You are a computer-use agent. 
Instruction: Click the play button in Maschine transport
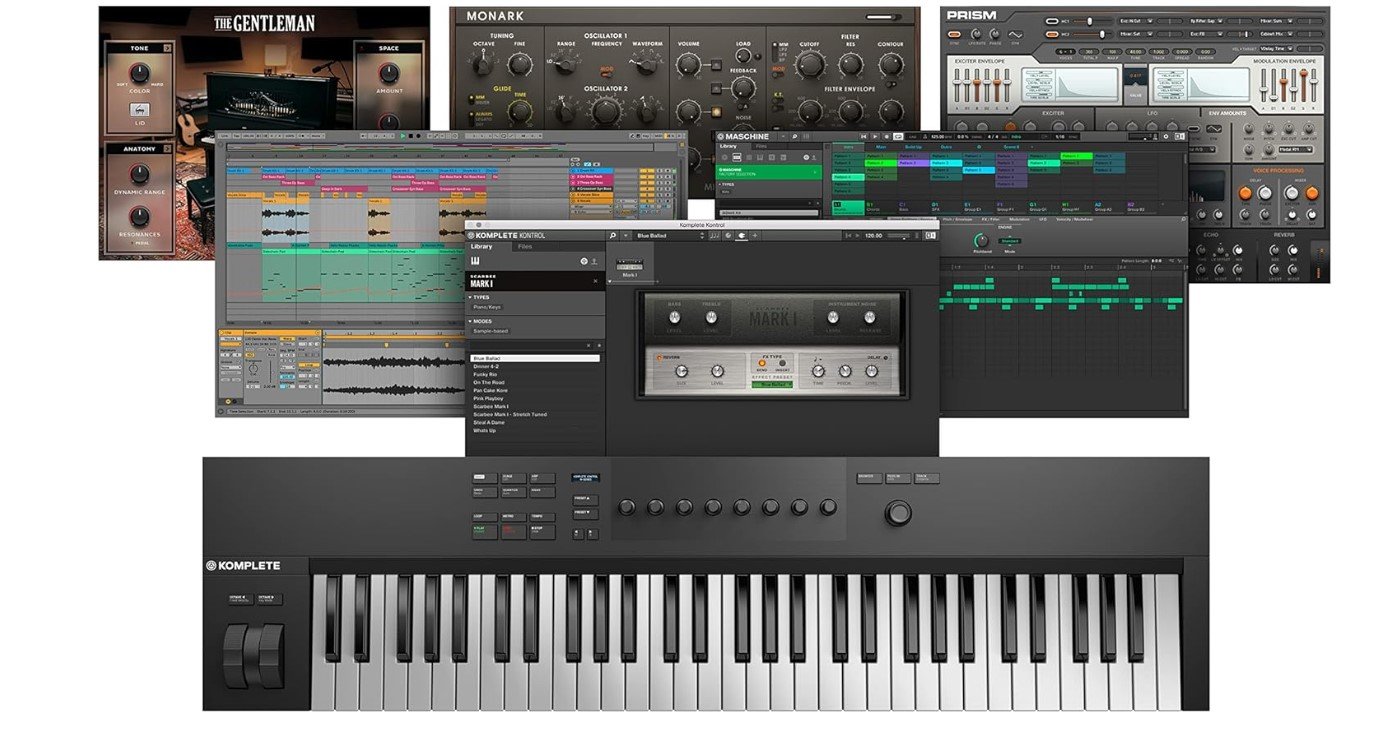pos(875,136)
